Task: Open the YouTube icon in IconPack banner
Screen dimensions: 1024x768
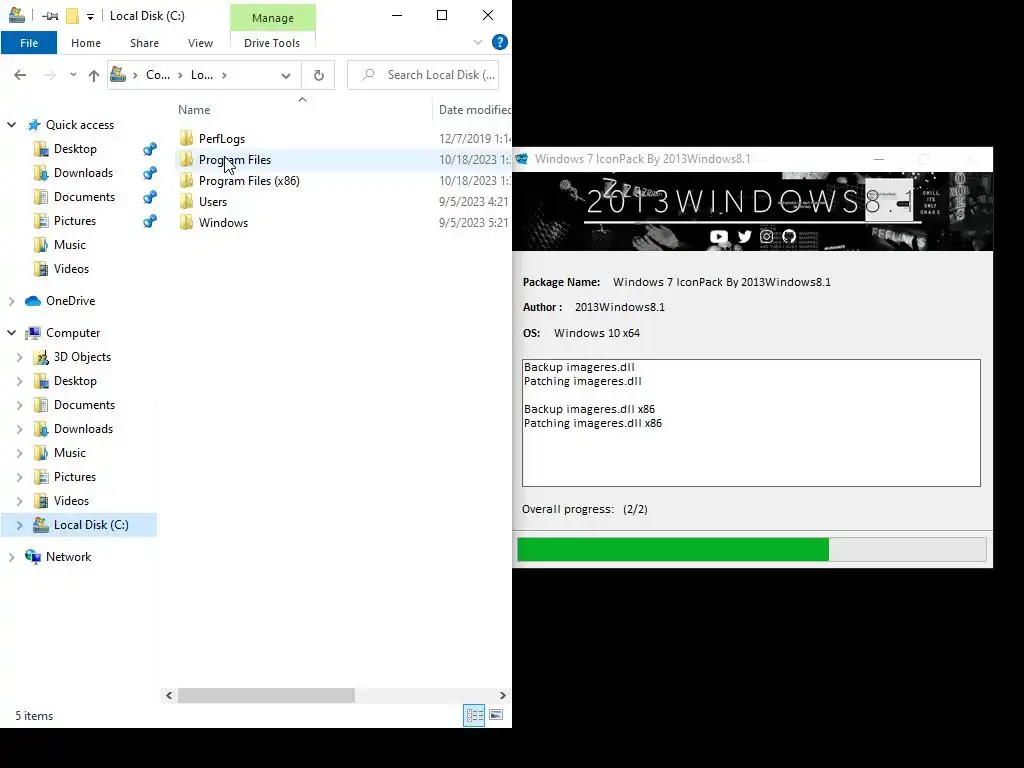Action: [x=718, y=236]
